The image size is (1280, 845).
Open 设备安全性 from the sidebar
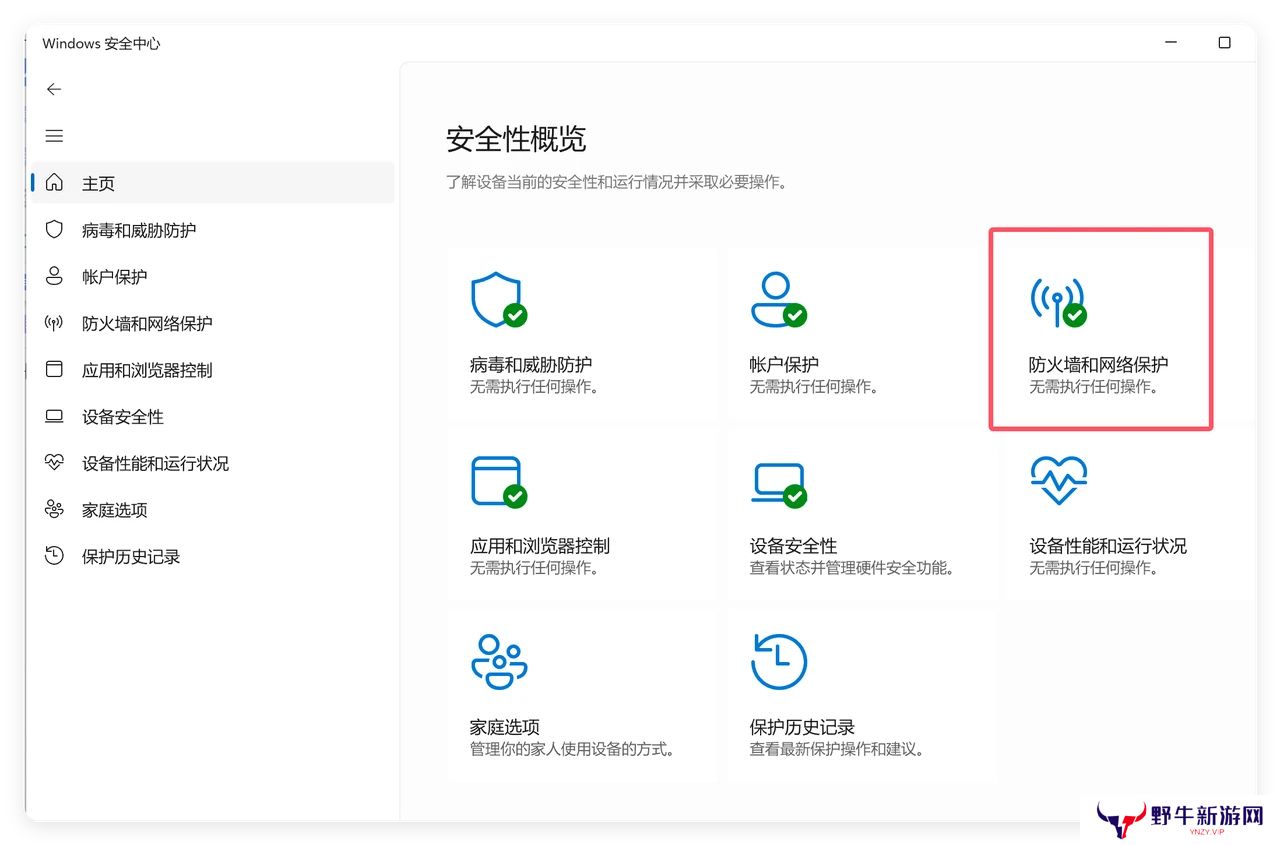[x=213, y=416]
